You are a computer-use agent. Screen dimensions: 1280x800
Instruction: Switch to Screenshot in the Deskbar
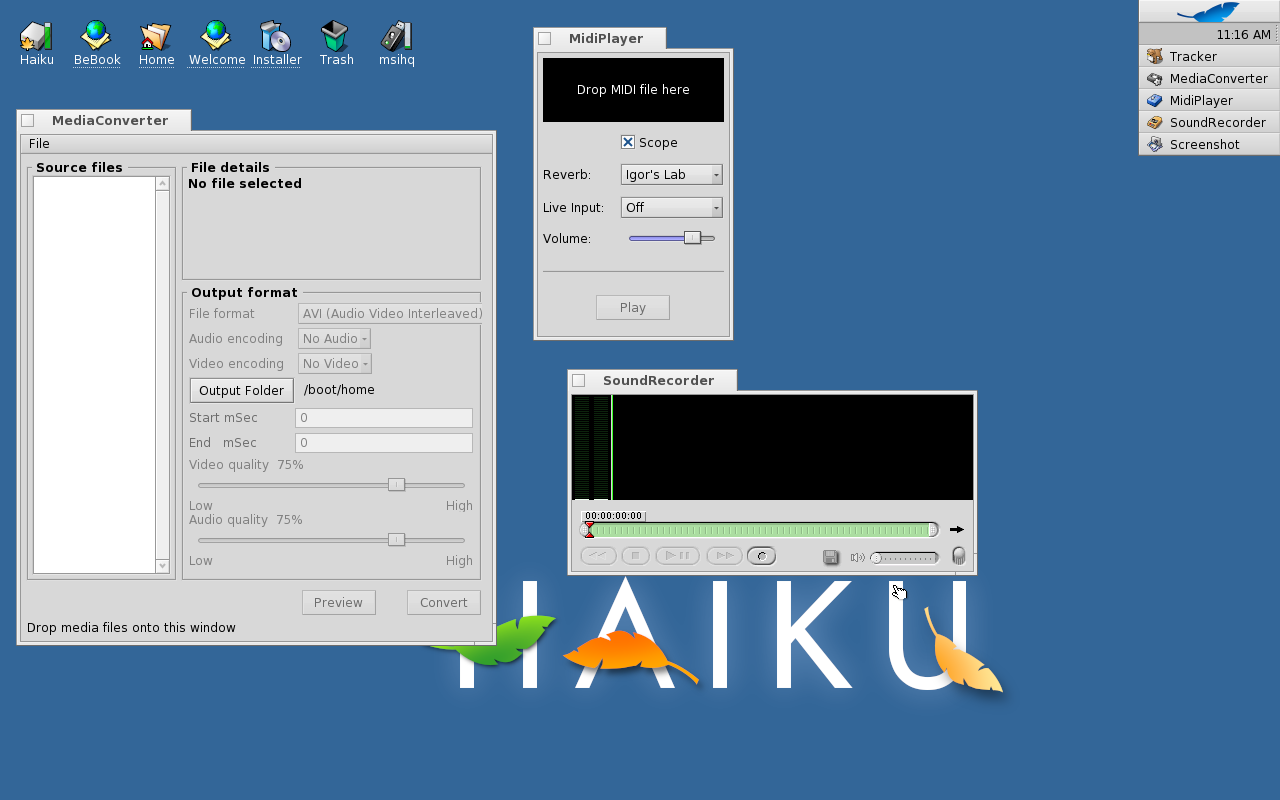(1209, 144)
